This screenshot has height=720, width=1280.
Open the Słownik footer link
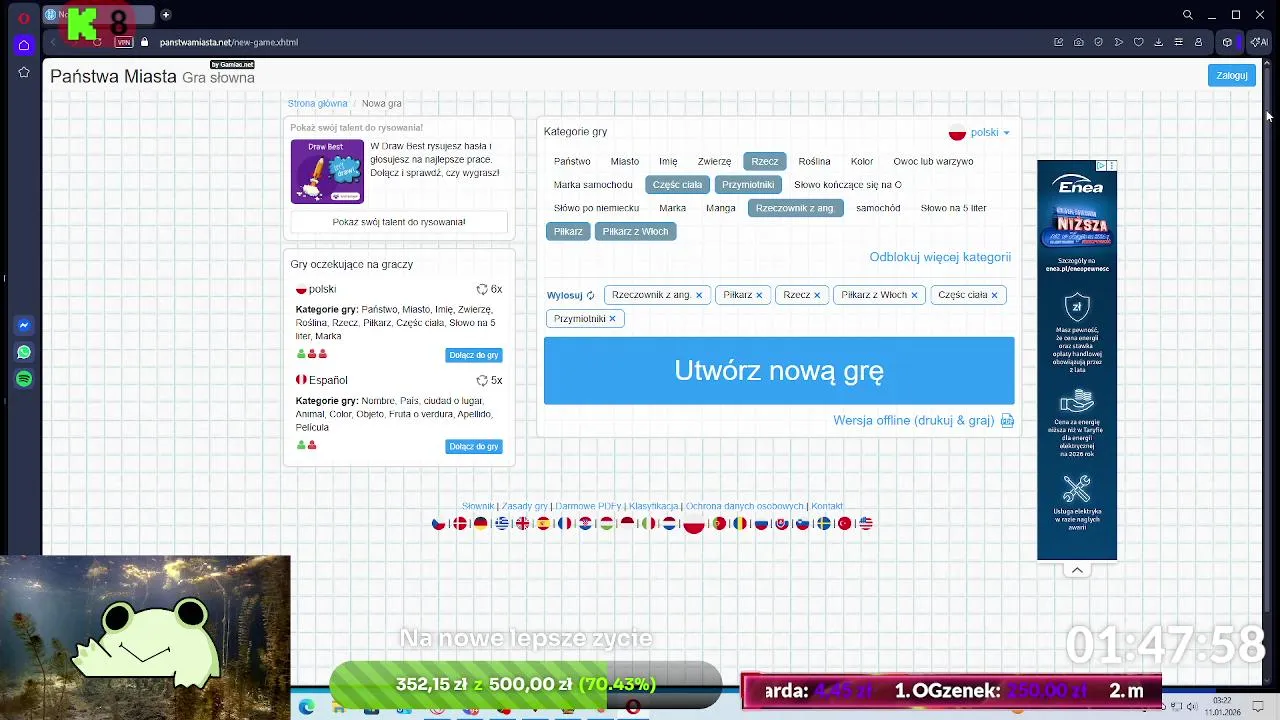[x=478, y=506]
